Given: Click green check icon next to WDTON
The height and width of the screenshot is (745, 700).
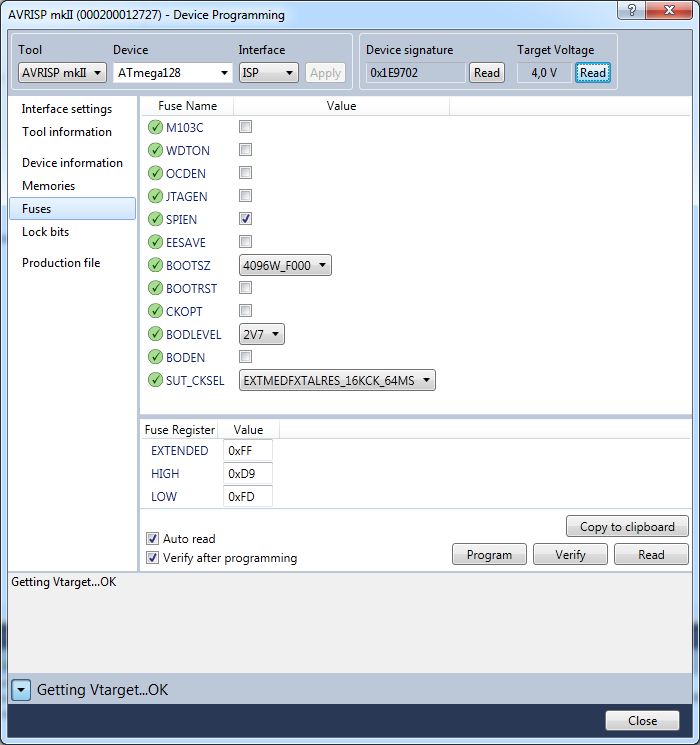Looking at the screenshot, I should [x=155, y=150].
